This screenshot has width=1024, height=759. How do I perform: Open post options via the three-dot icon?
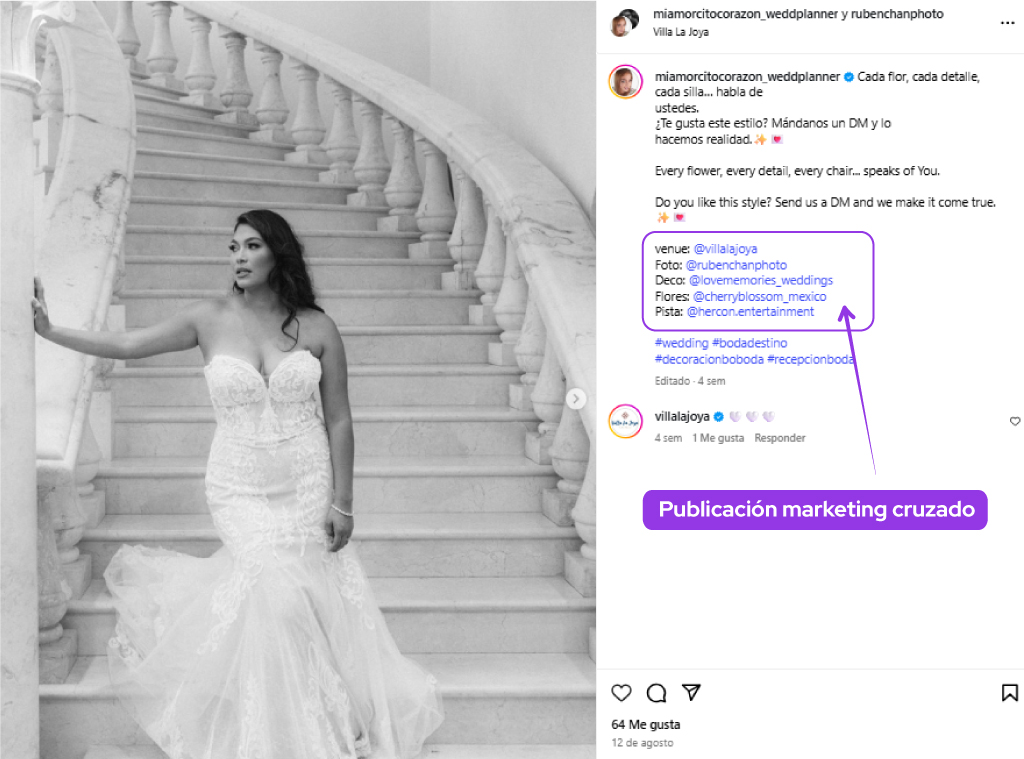tap(1007, 23)
